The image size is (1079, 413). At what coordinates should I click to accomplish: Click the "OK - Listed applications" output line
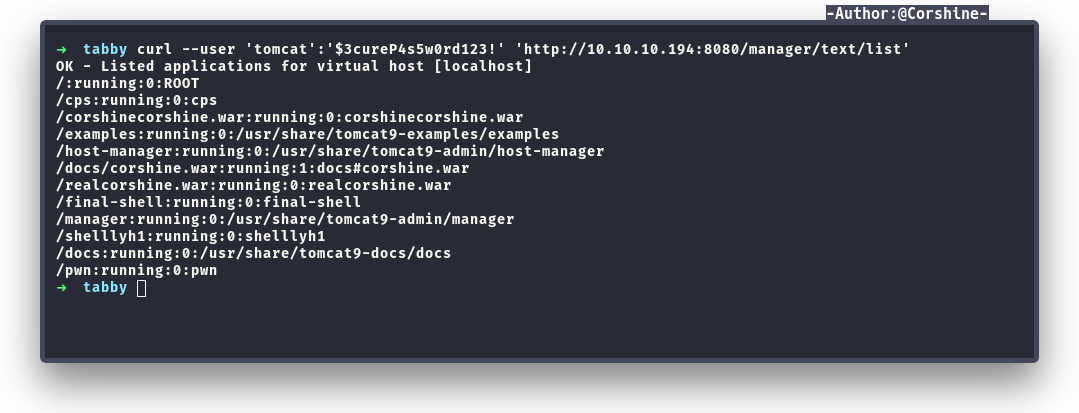click(294, 66)
